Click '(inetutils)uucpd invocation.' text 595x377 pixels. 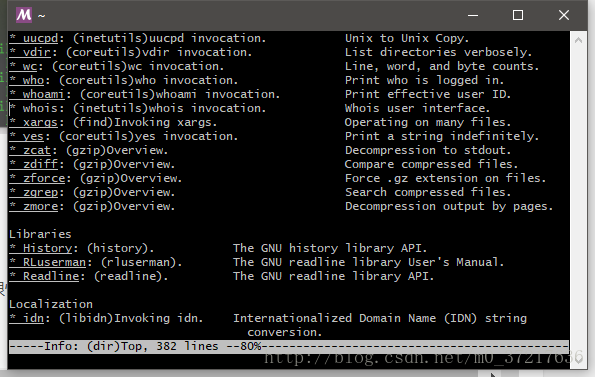coord(170,38)
